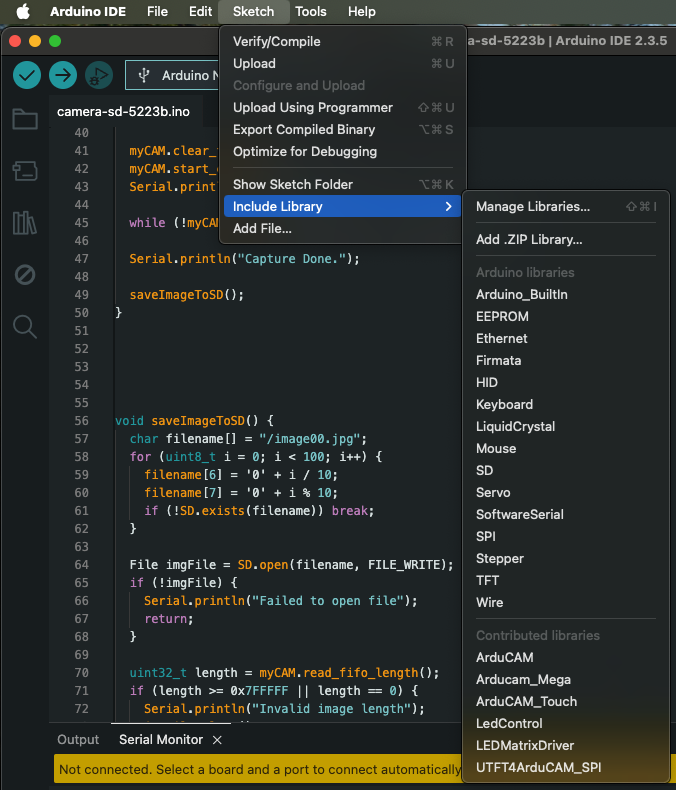Open the Apple system menu
The width and height of the screenshot is (676, 790).
tap(23, 12)
